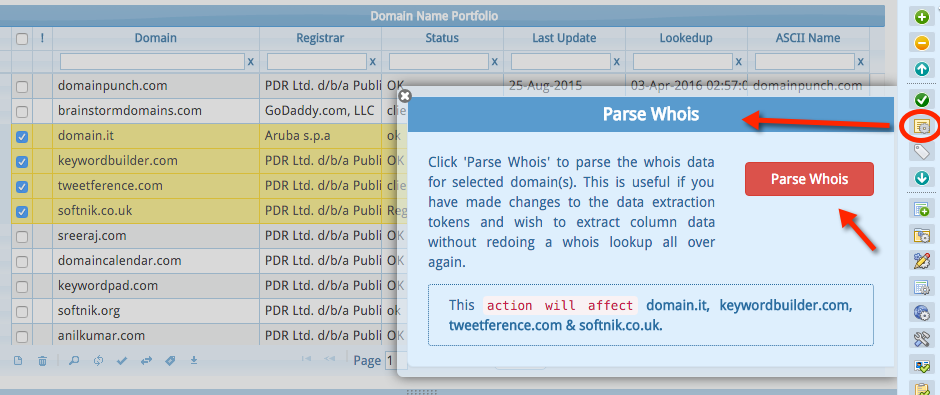Select the sreeraj.com domain cell
This screenshot has height=395, width=940.
click(156, 236)
